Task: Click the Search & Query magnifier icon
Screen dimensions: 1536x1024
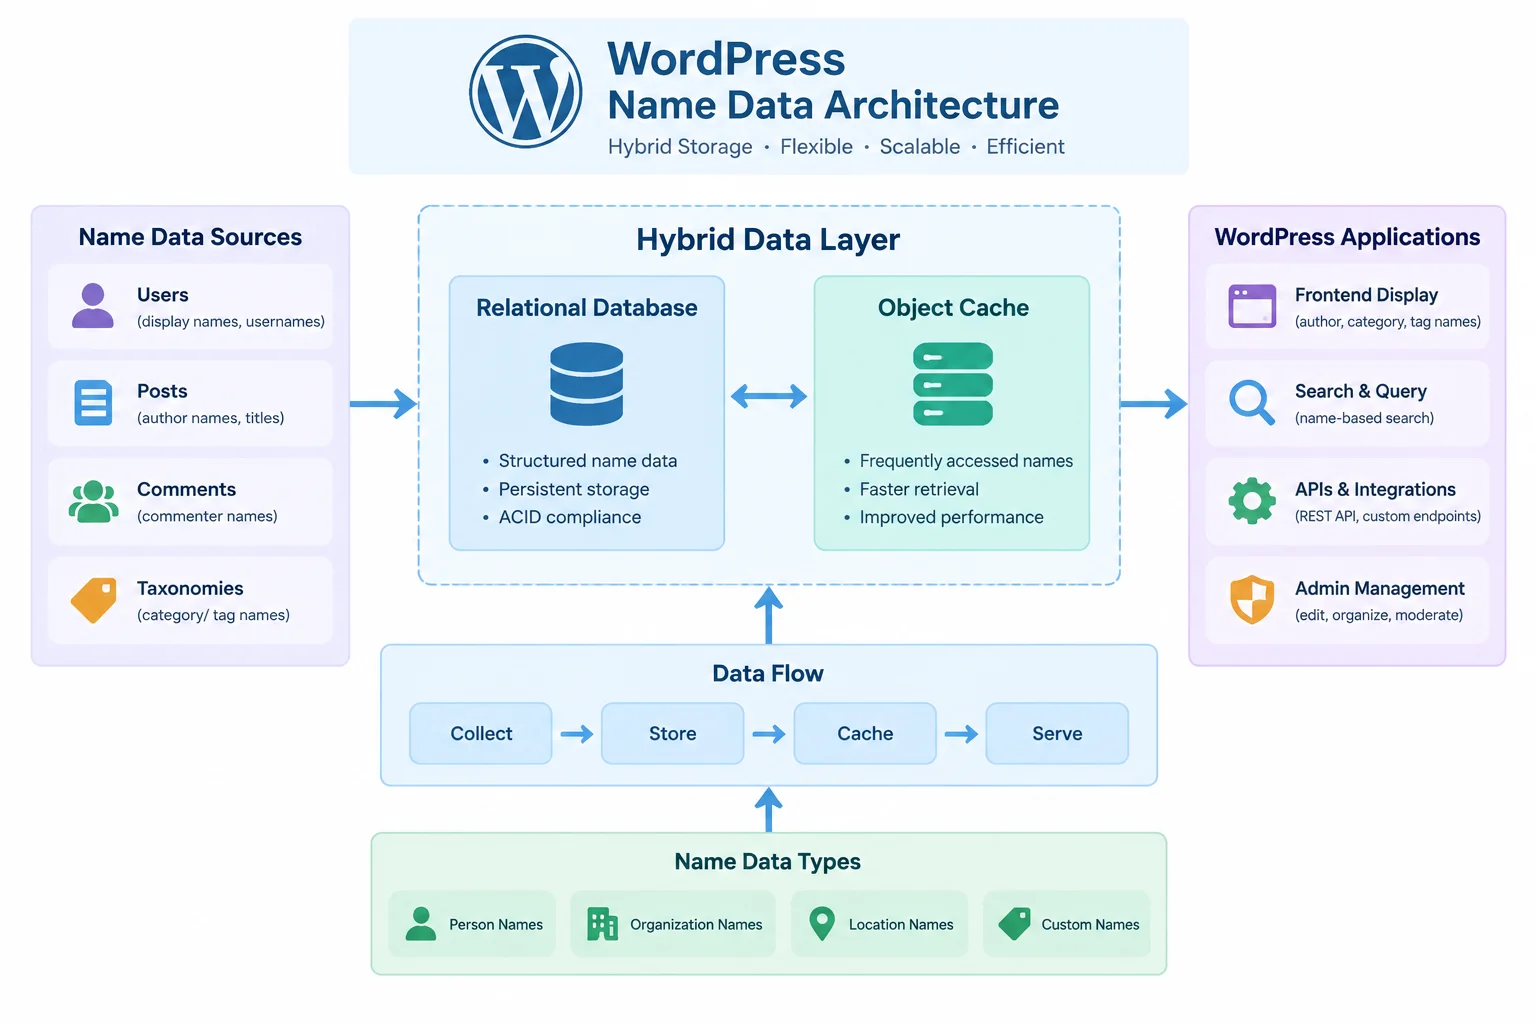Action: (x=1252, y=403)
